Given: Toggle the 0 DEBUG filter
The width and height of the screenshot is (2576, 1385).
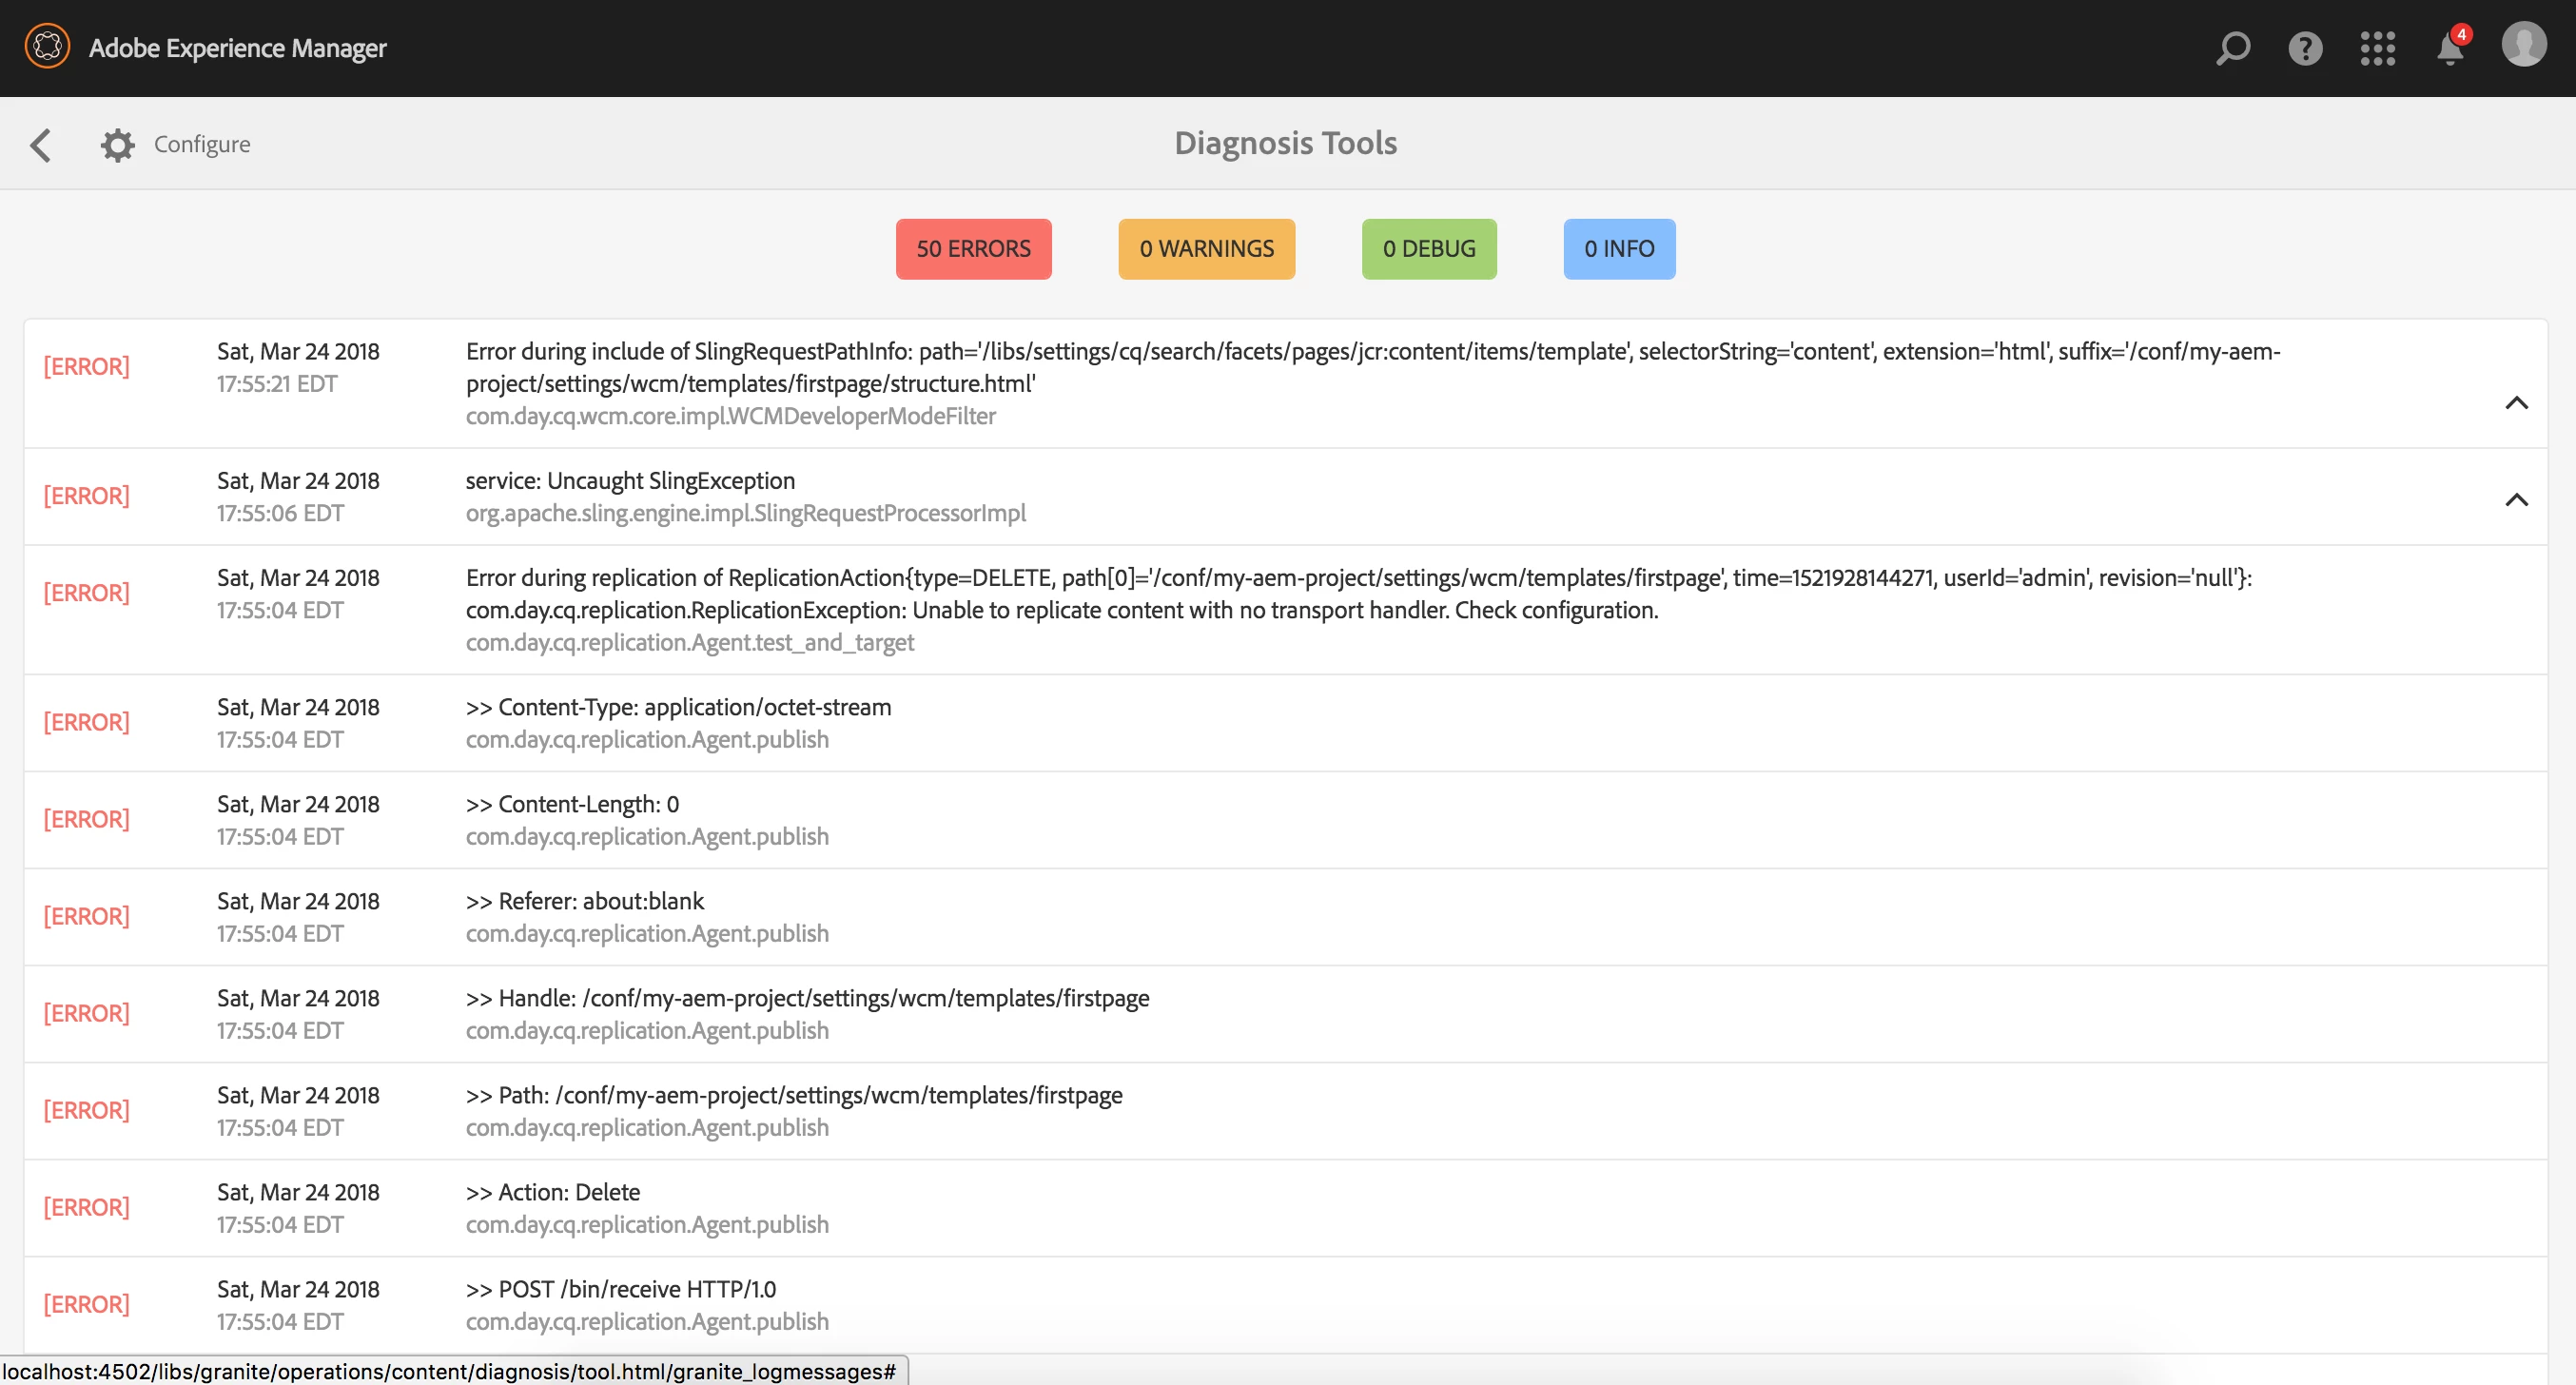Looking at the screenshot, I should (x=1428, y=249).
